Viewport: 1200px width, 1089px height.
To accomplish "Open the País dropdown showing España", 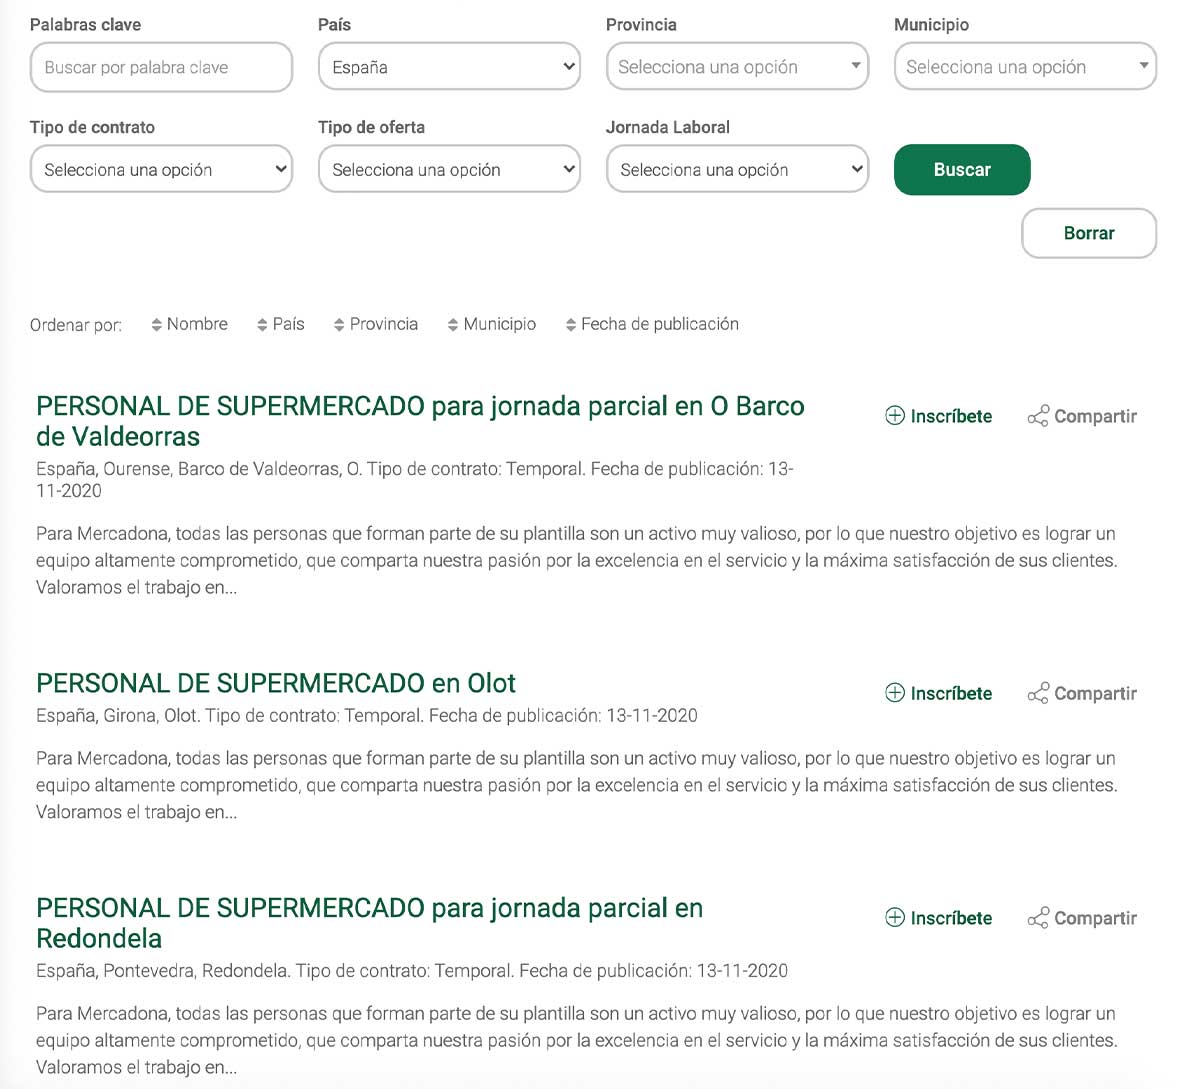I will (448, 67).
